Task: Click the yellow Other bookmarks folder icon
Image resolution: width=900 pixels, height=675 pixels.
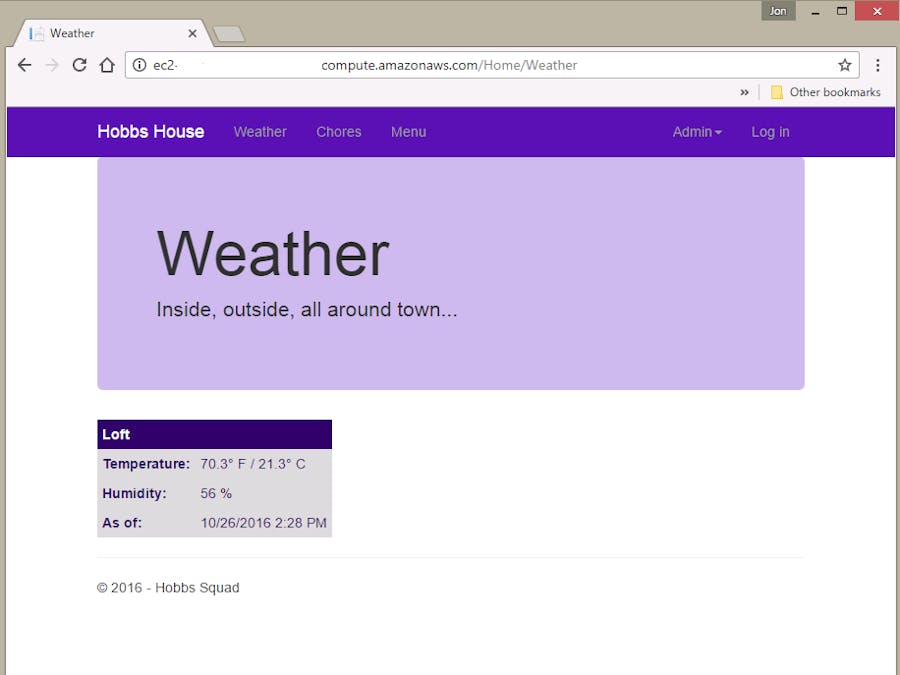Action: (x=777, y=92)
